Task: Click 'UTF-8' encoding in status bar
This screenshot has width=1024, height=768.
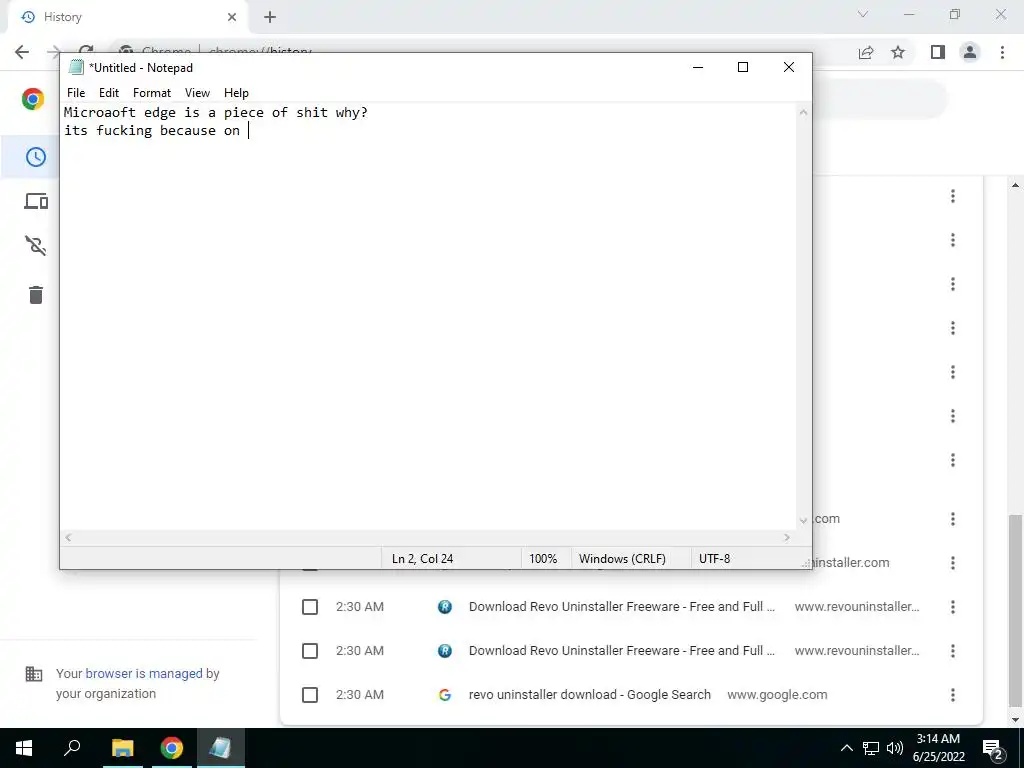Action: pos(714,559)
